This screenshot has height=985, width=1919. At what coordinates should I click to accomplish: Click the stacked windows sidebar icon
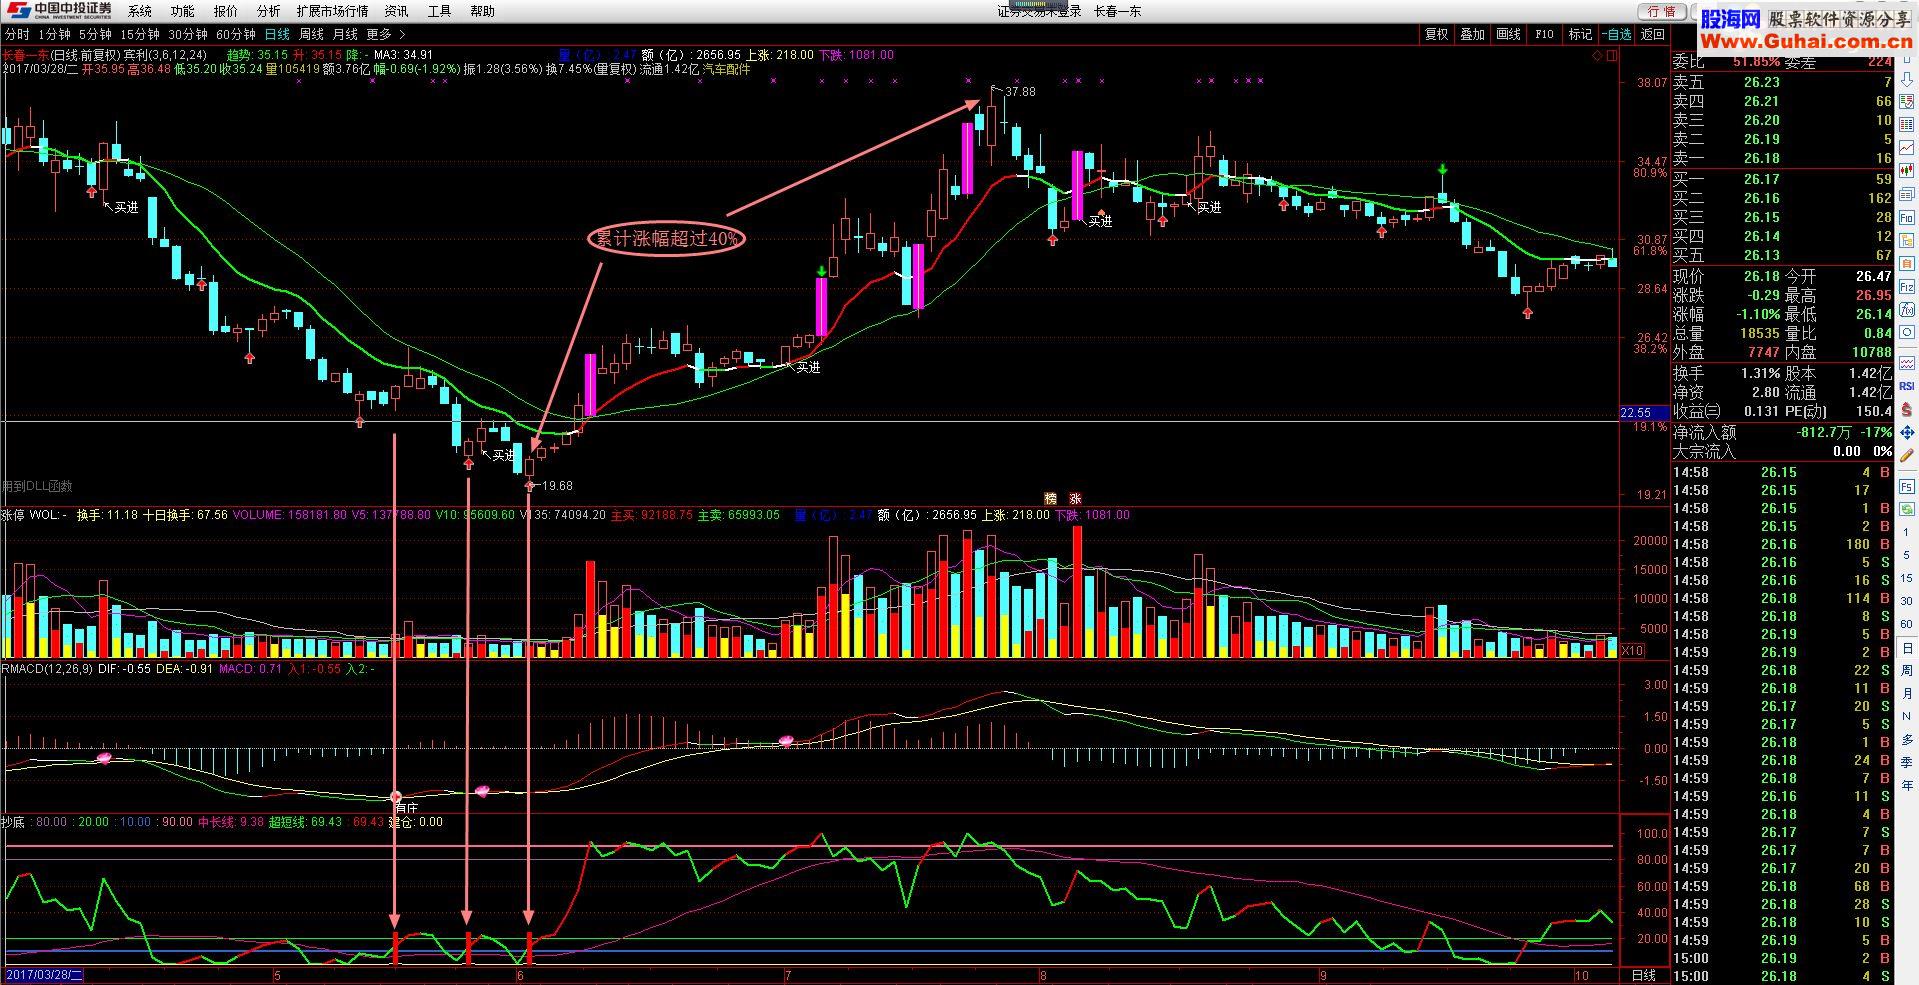pos(1907,193)
